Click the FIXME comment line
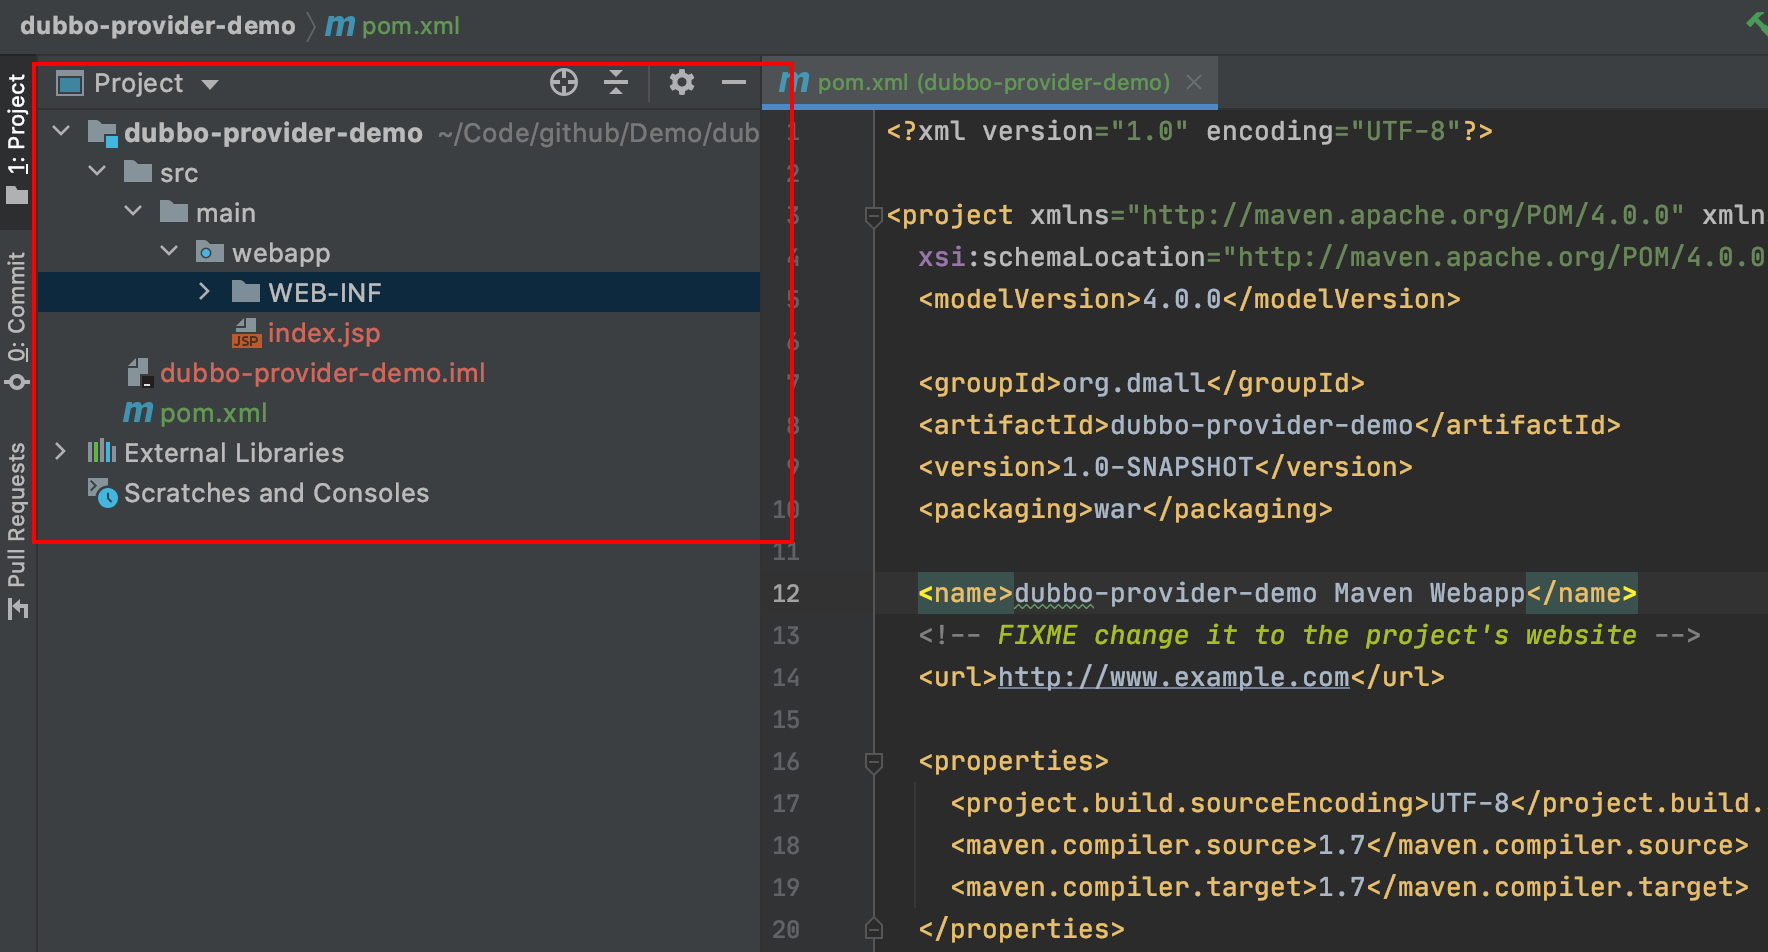 [x=1309, y=635]
